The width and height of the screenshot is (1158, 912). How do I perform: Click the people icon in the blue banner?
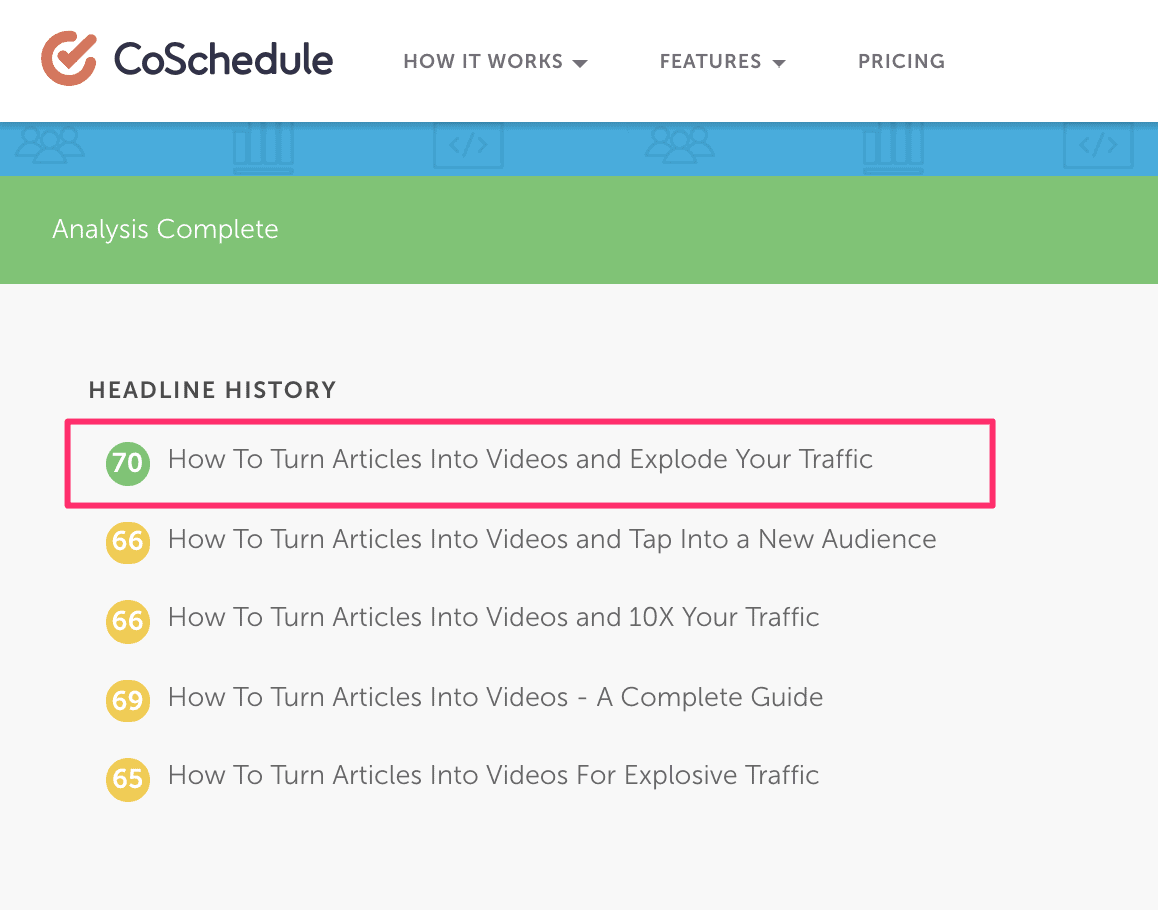pos(50,145)
